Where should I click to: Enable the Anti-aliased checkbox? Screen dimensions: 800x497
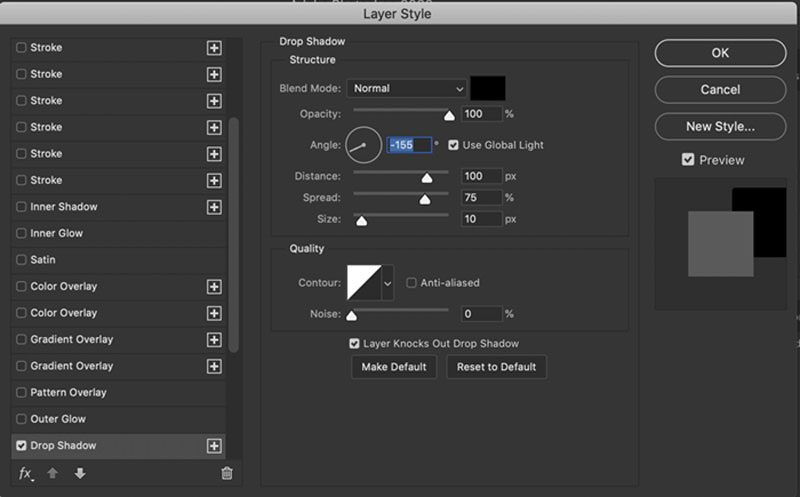(412, 283)
